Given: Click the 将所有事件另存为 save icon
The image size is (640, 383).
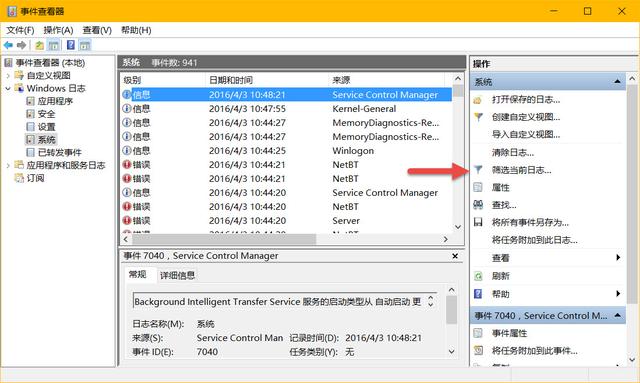Looking at the screenshot, I should pos(478,223).
